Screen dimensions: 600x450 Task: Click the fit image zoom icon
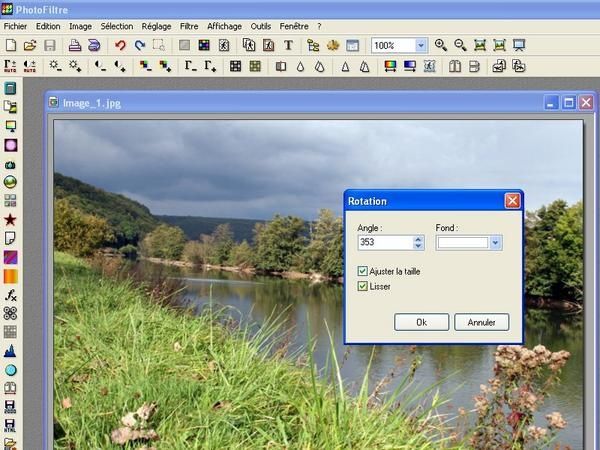(480, 45)
